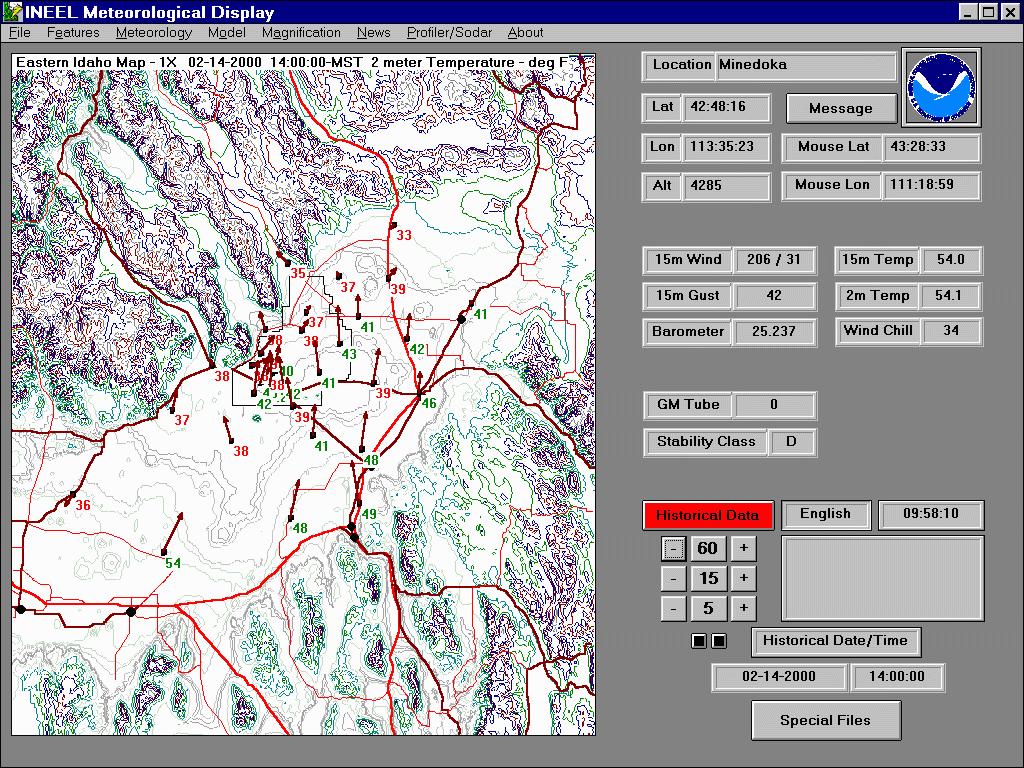Select map station reading 46
Screen dimensions: 1024x768
pos(428,403)
